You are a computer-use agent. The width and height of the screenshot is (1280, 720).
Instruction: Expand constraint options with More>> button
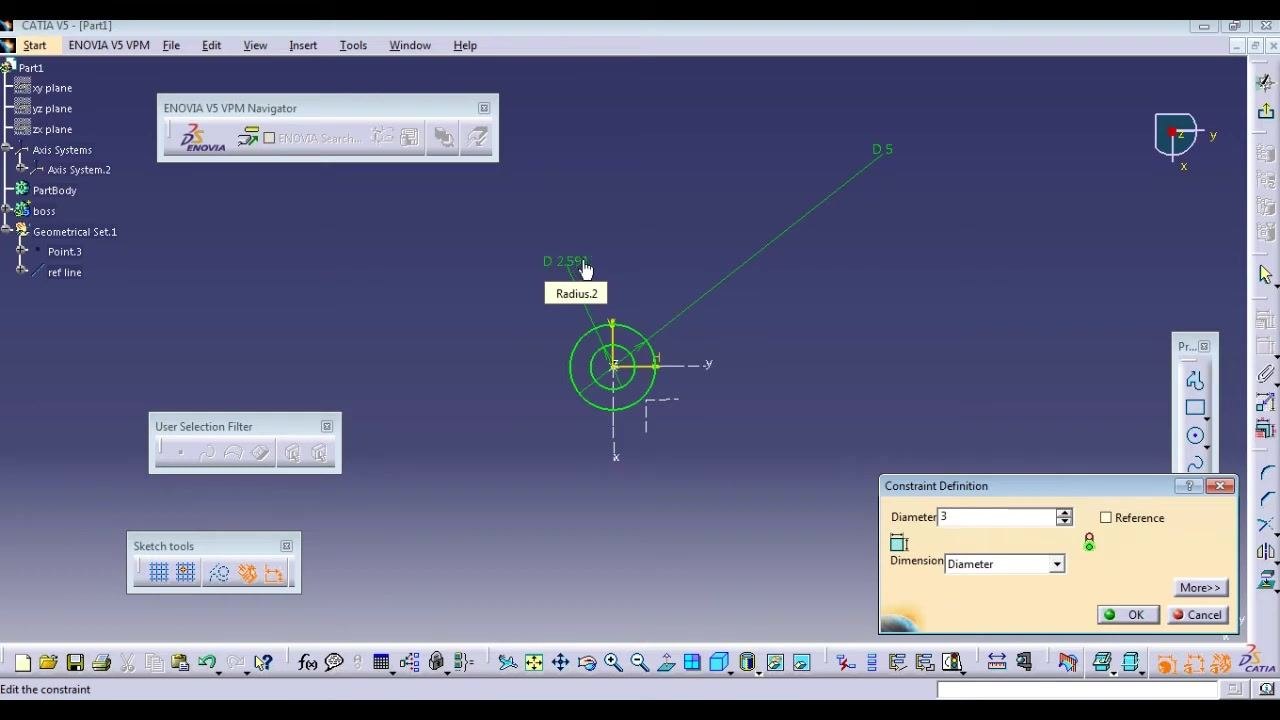[1200, 588]
